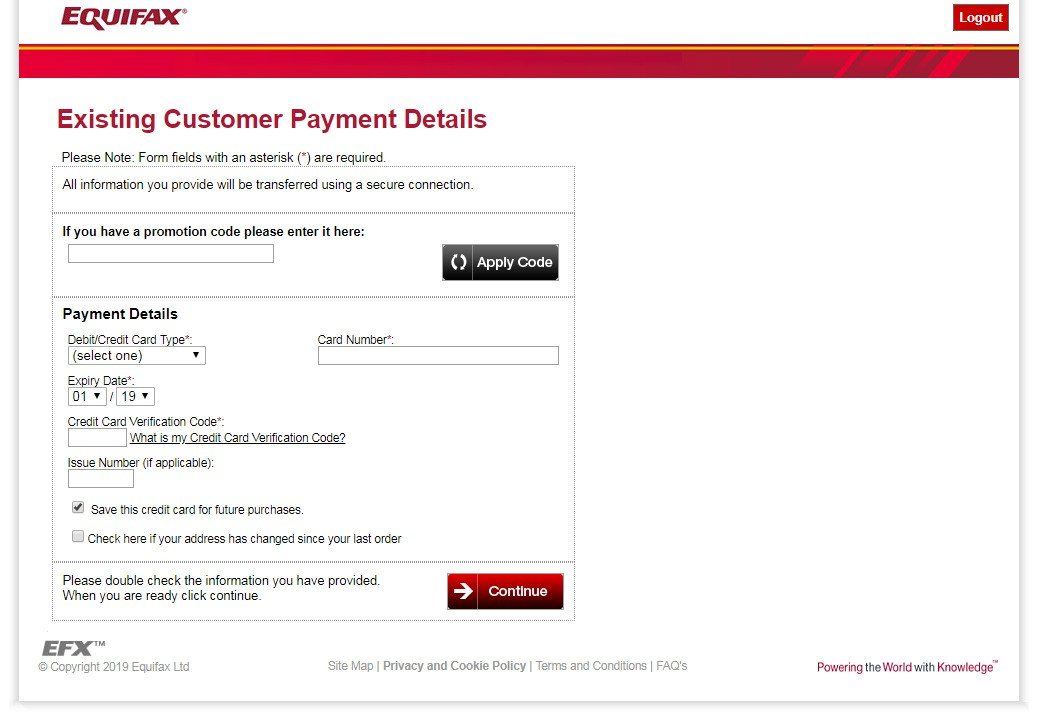The width and height of the screenshot is (1048, 723).
Task: Click the Equifax logo
Action: coord(124,18)
